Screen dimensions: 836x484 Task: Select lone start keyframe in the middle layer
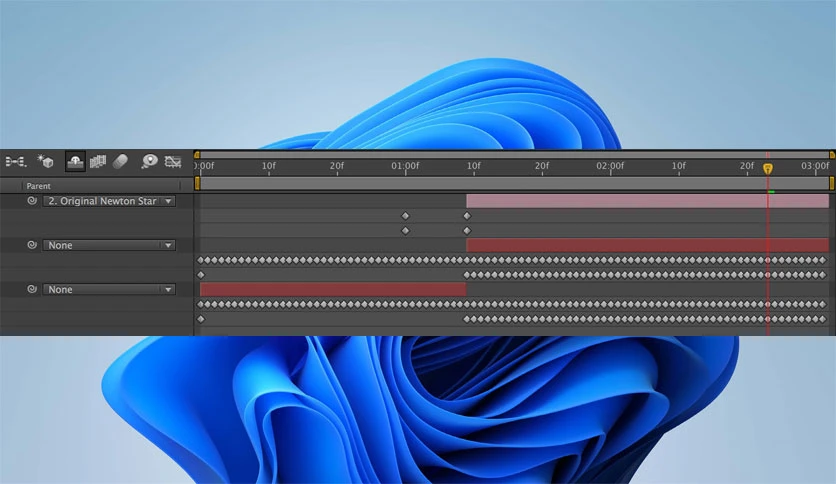pos(201,275)
